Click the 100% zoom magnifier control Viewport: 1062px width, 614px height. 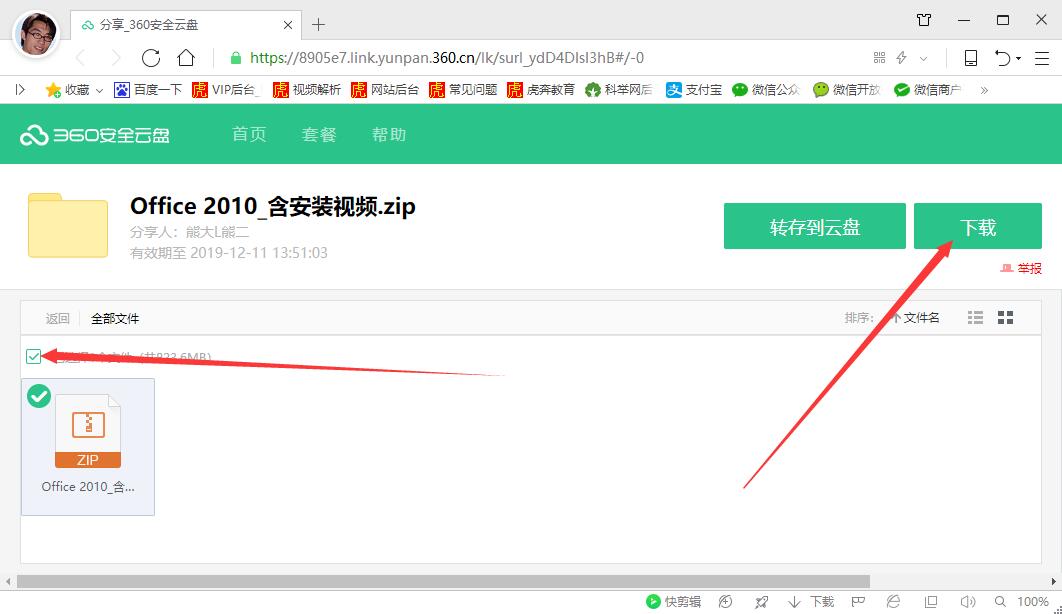pos(1021,602)
